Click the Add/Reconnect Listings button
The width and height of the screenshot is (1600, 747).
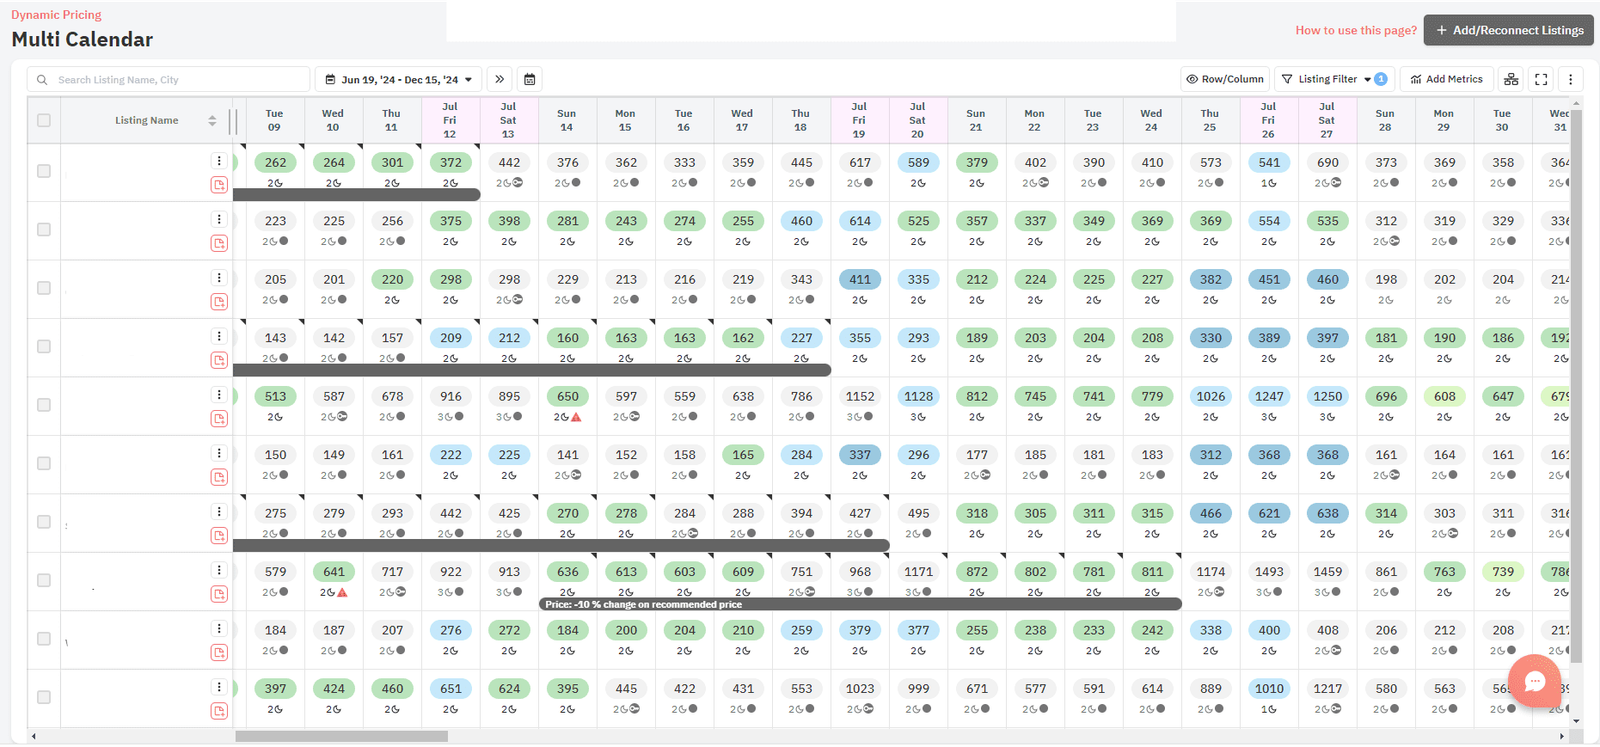click(x=1509, y=30)
